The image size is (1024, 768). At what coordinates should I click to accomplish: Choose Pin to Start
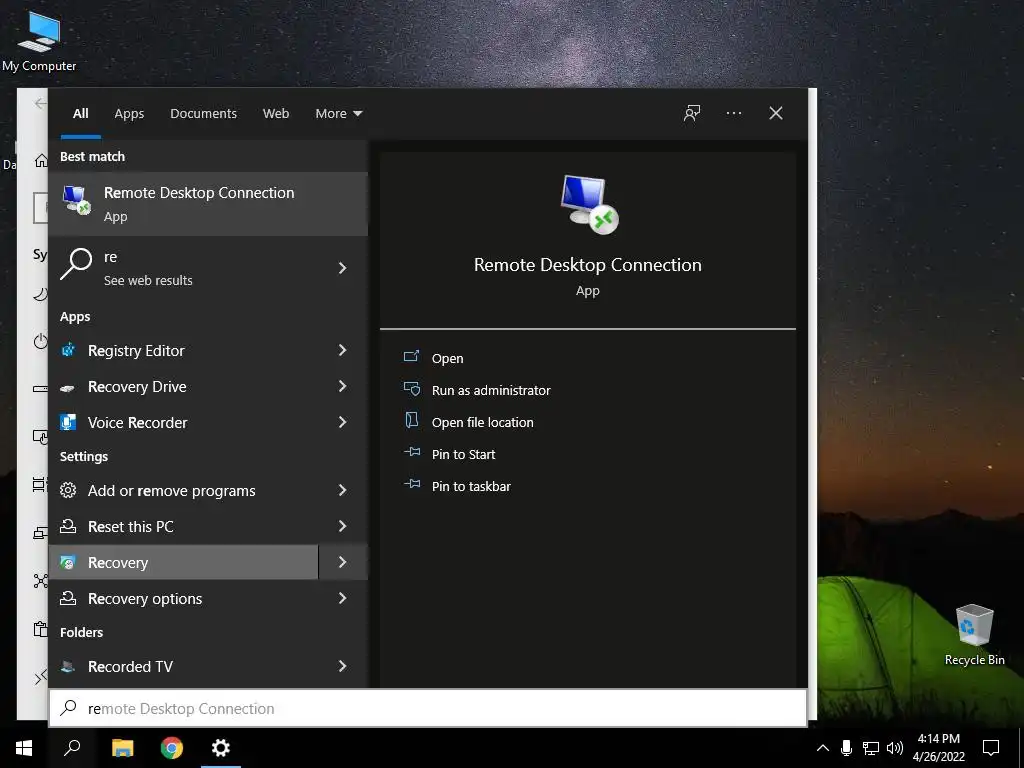464,454
